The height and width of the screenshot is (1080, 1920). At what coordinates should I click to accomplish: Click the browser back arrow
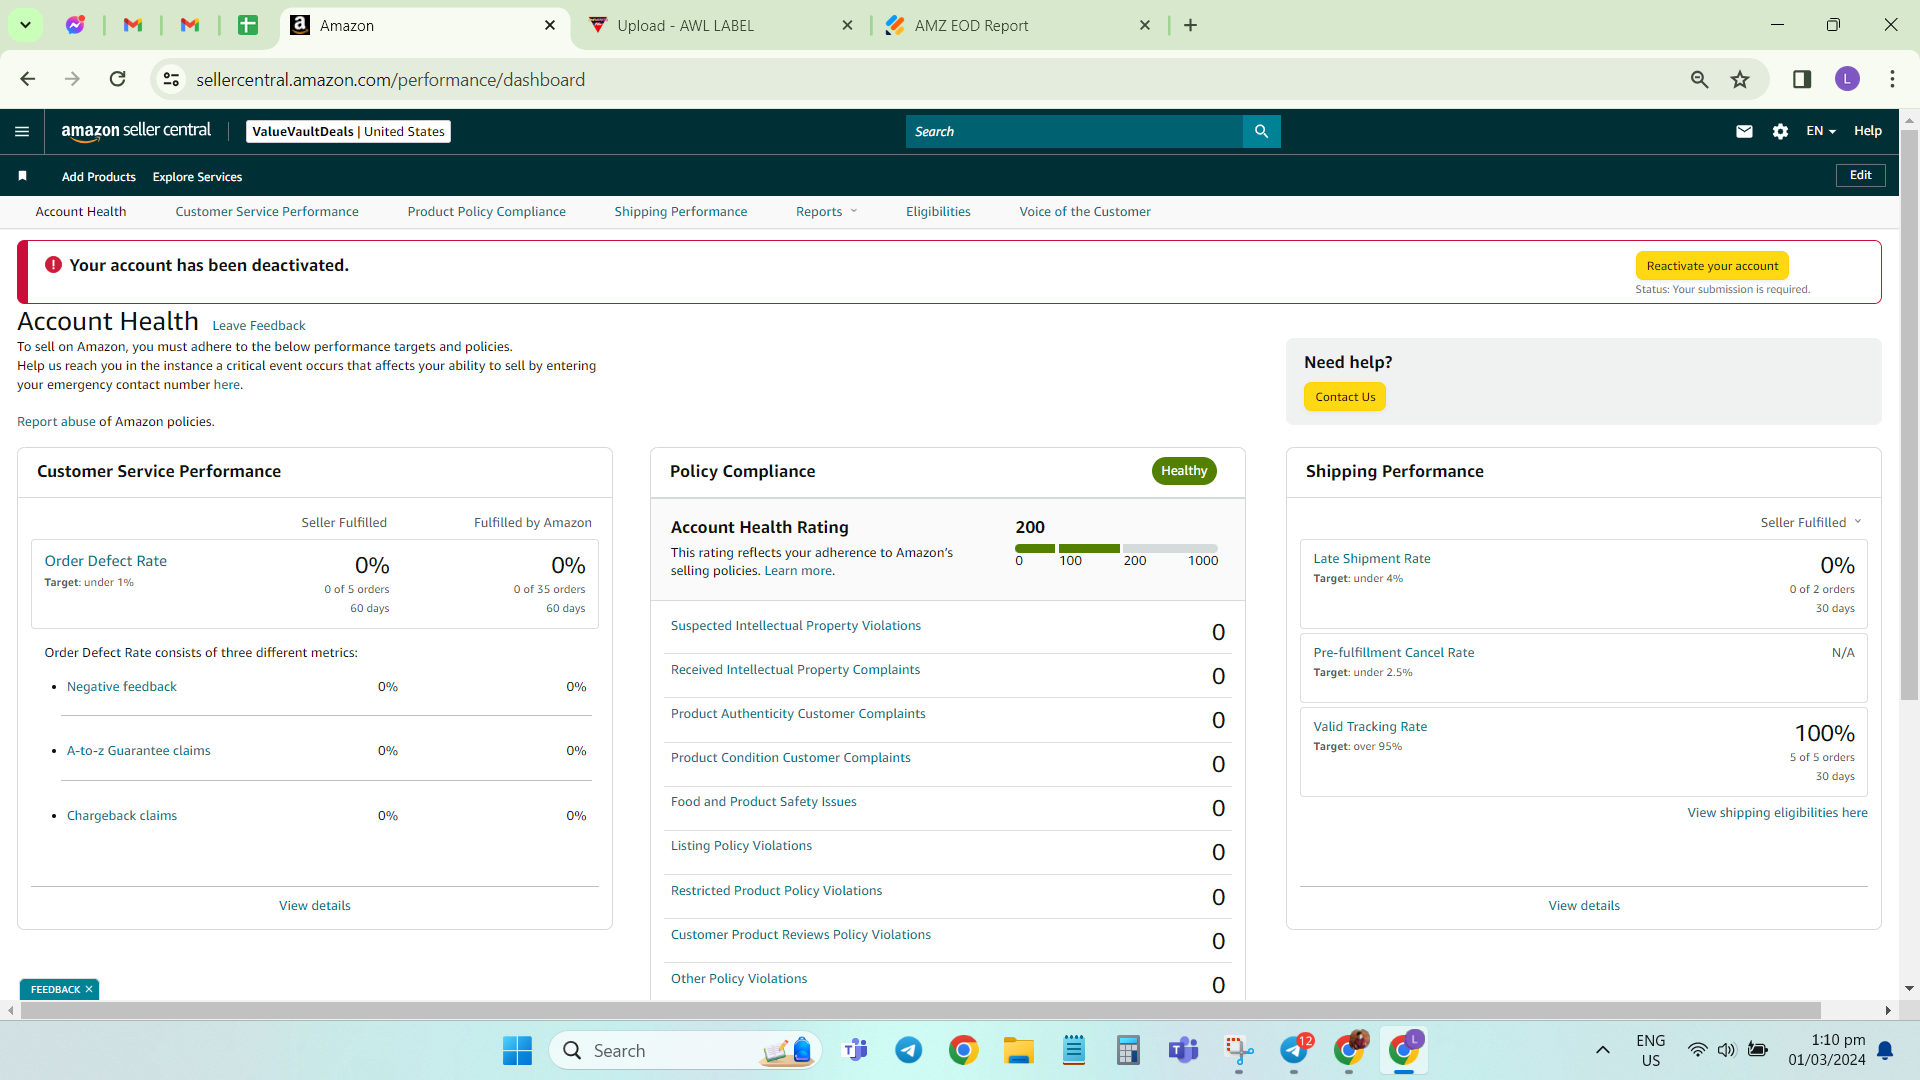tap(28, 79)
